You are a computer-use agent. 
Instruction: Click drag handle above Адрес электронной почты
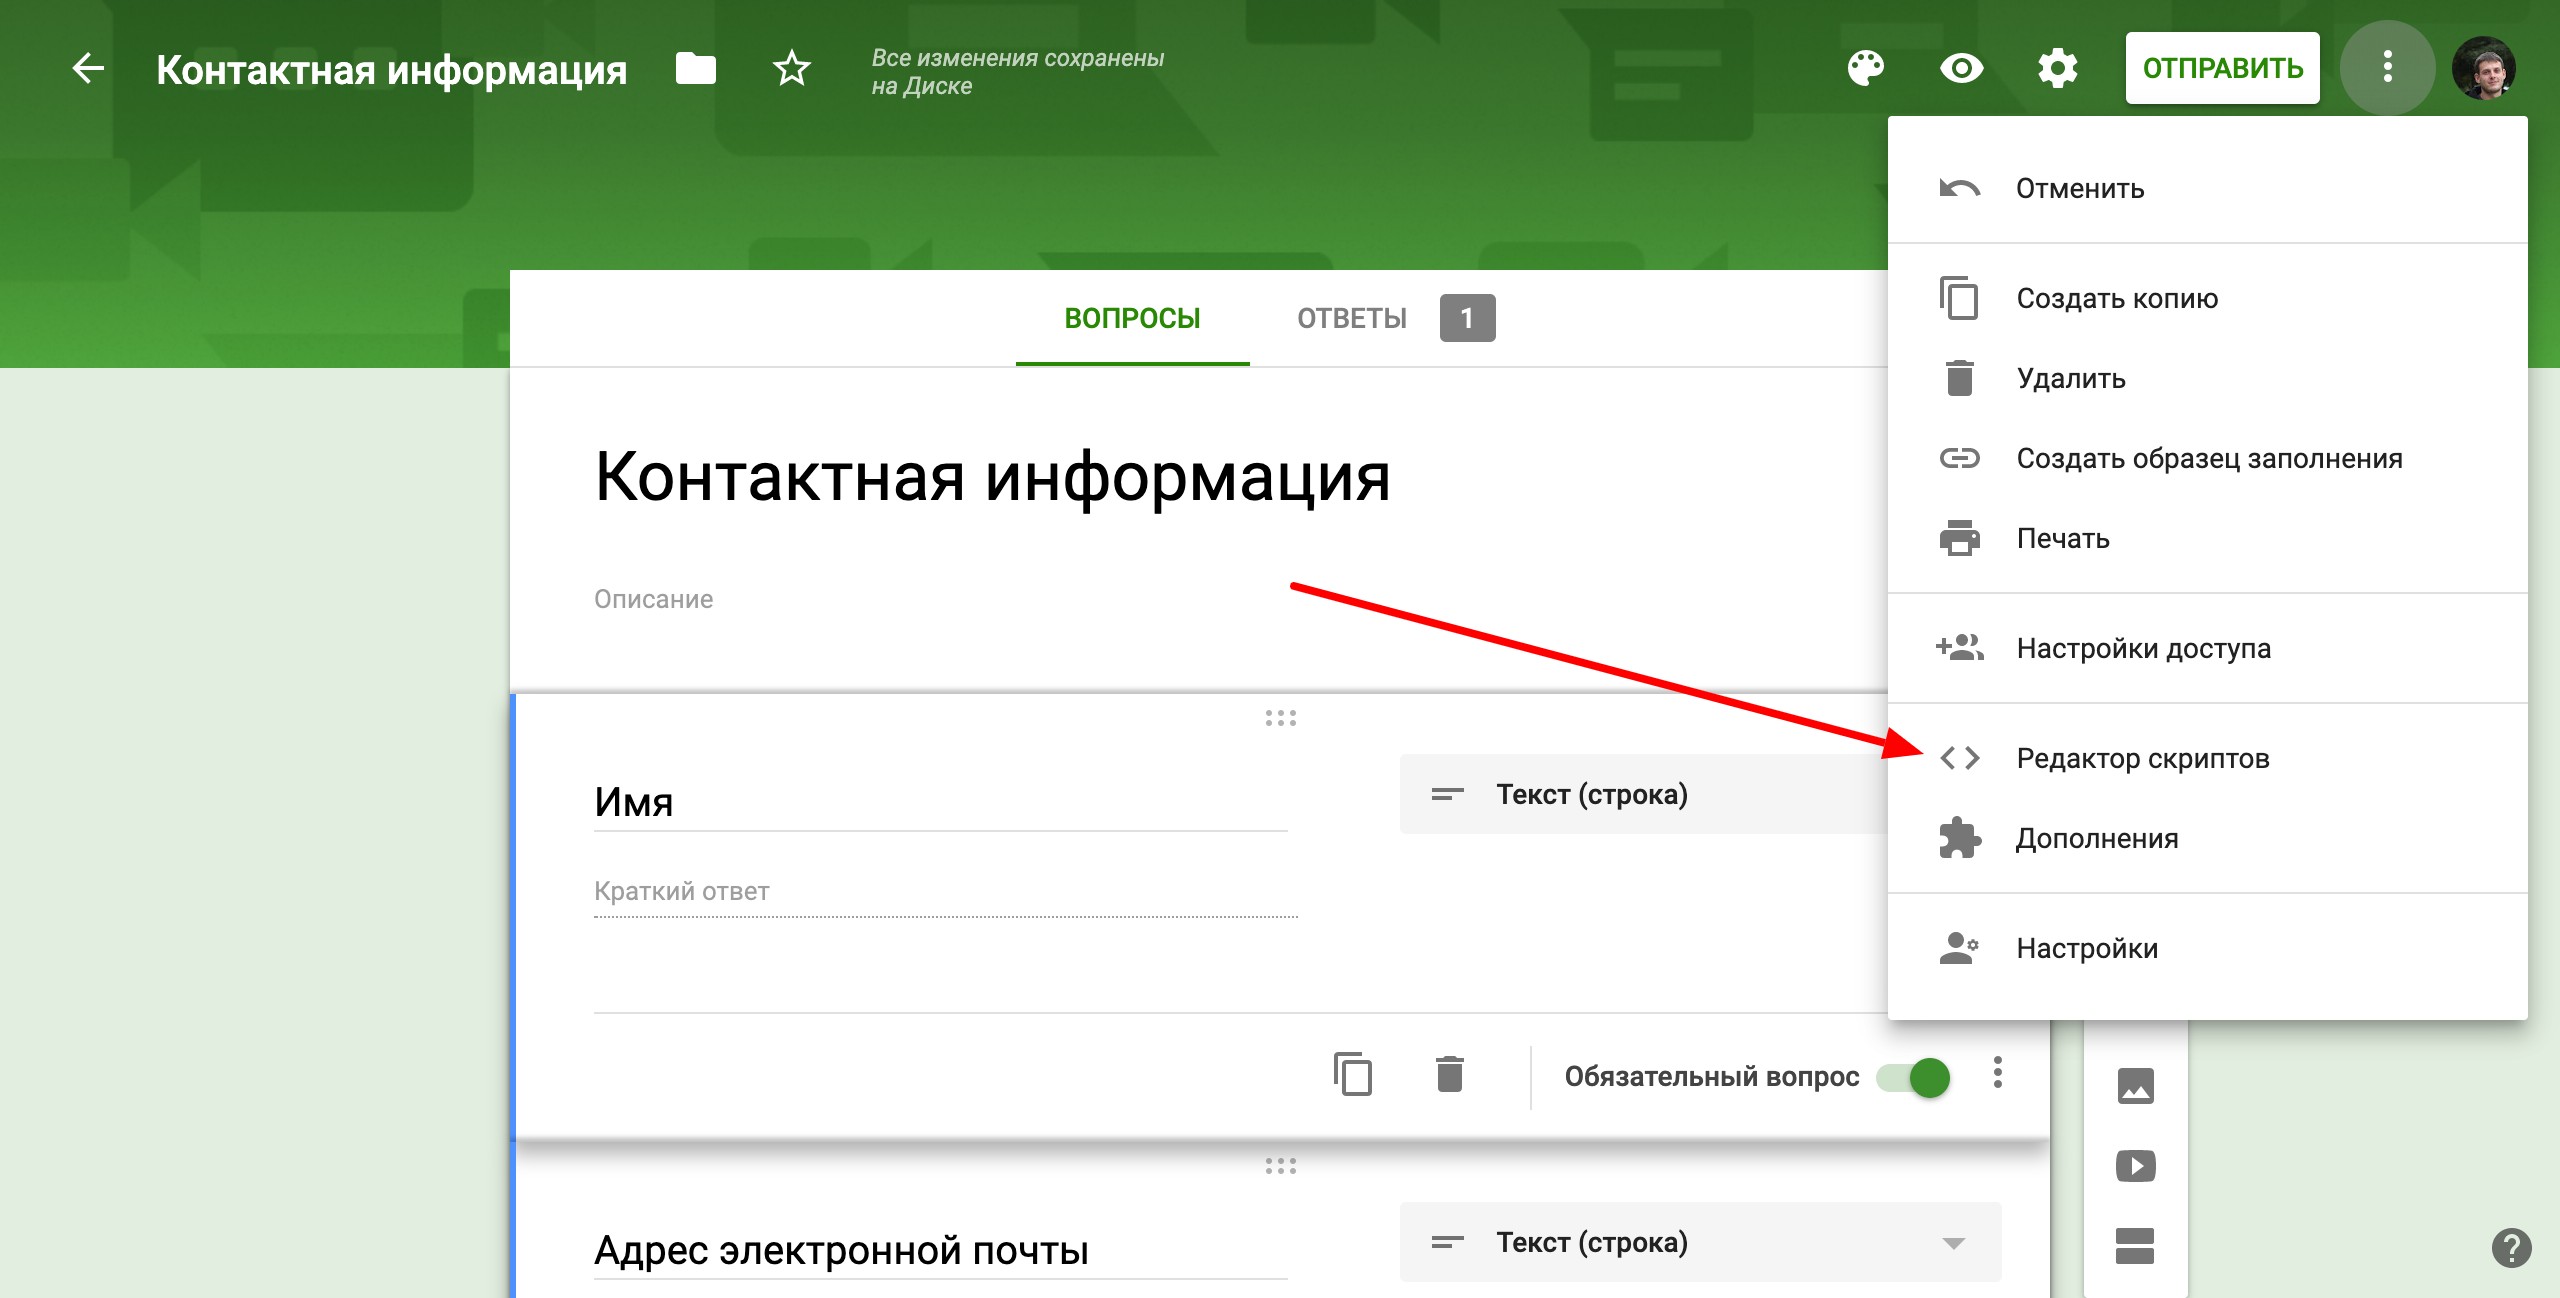tap(1281, 1166)
